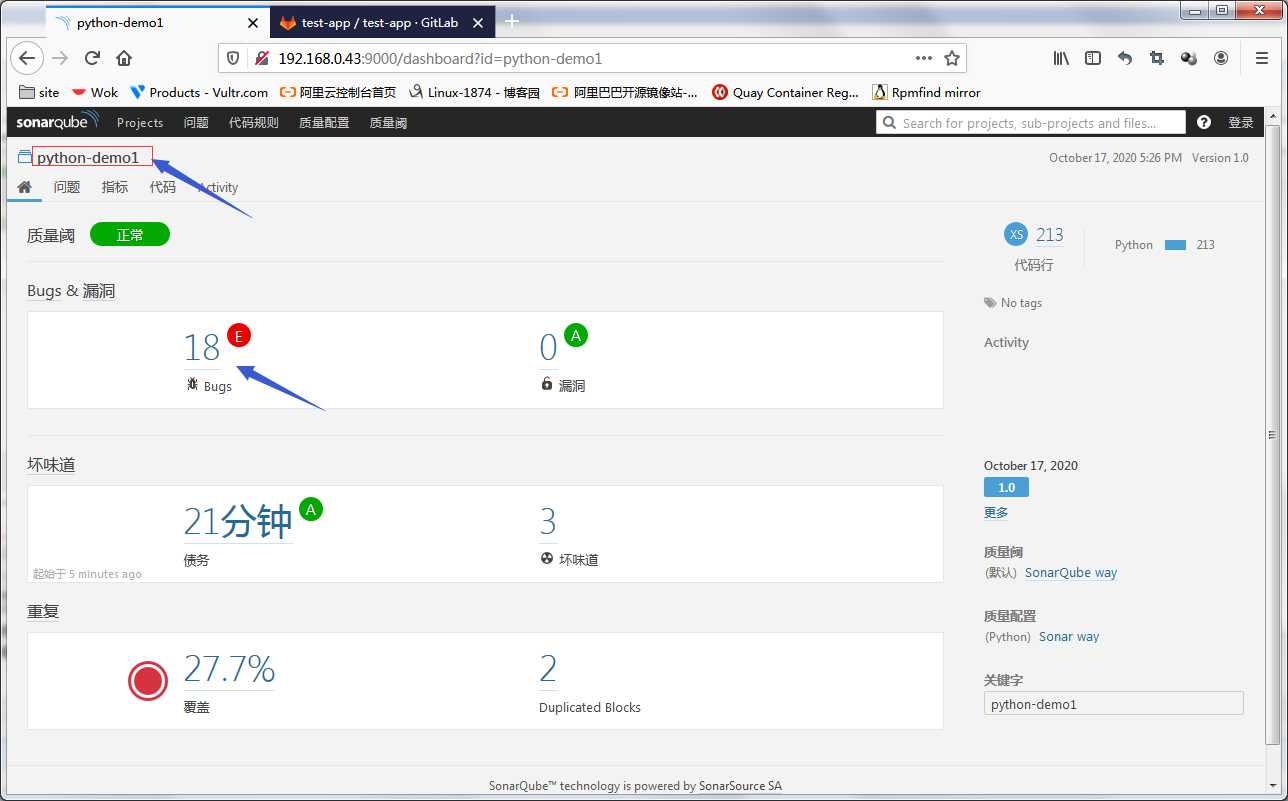
Task: Open the page actions three-dot menu
Action: coord(924,58)
